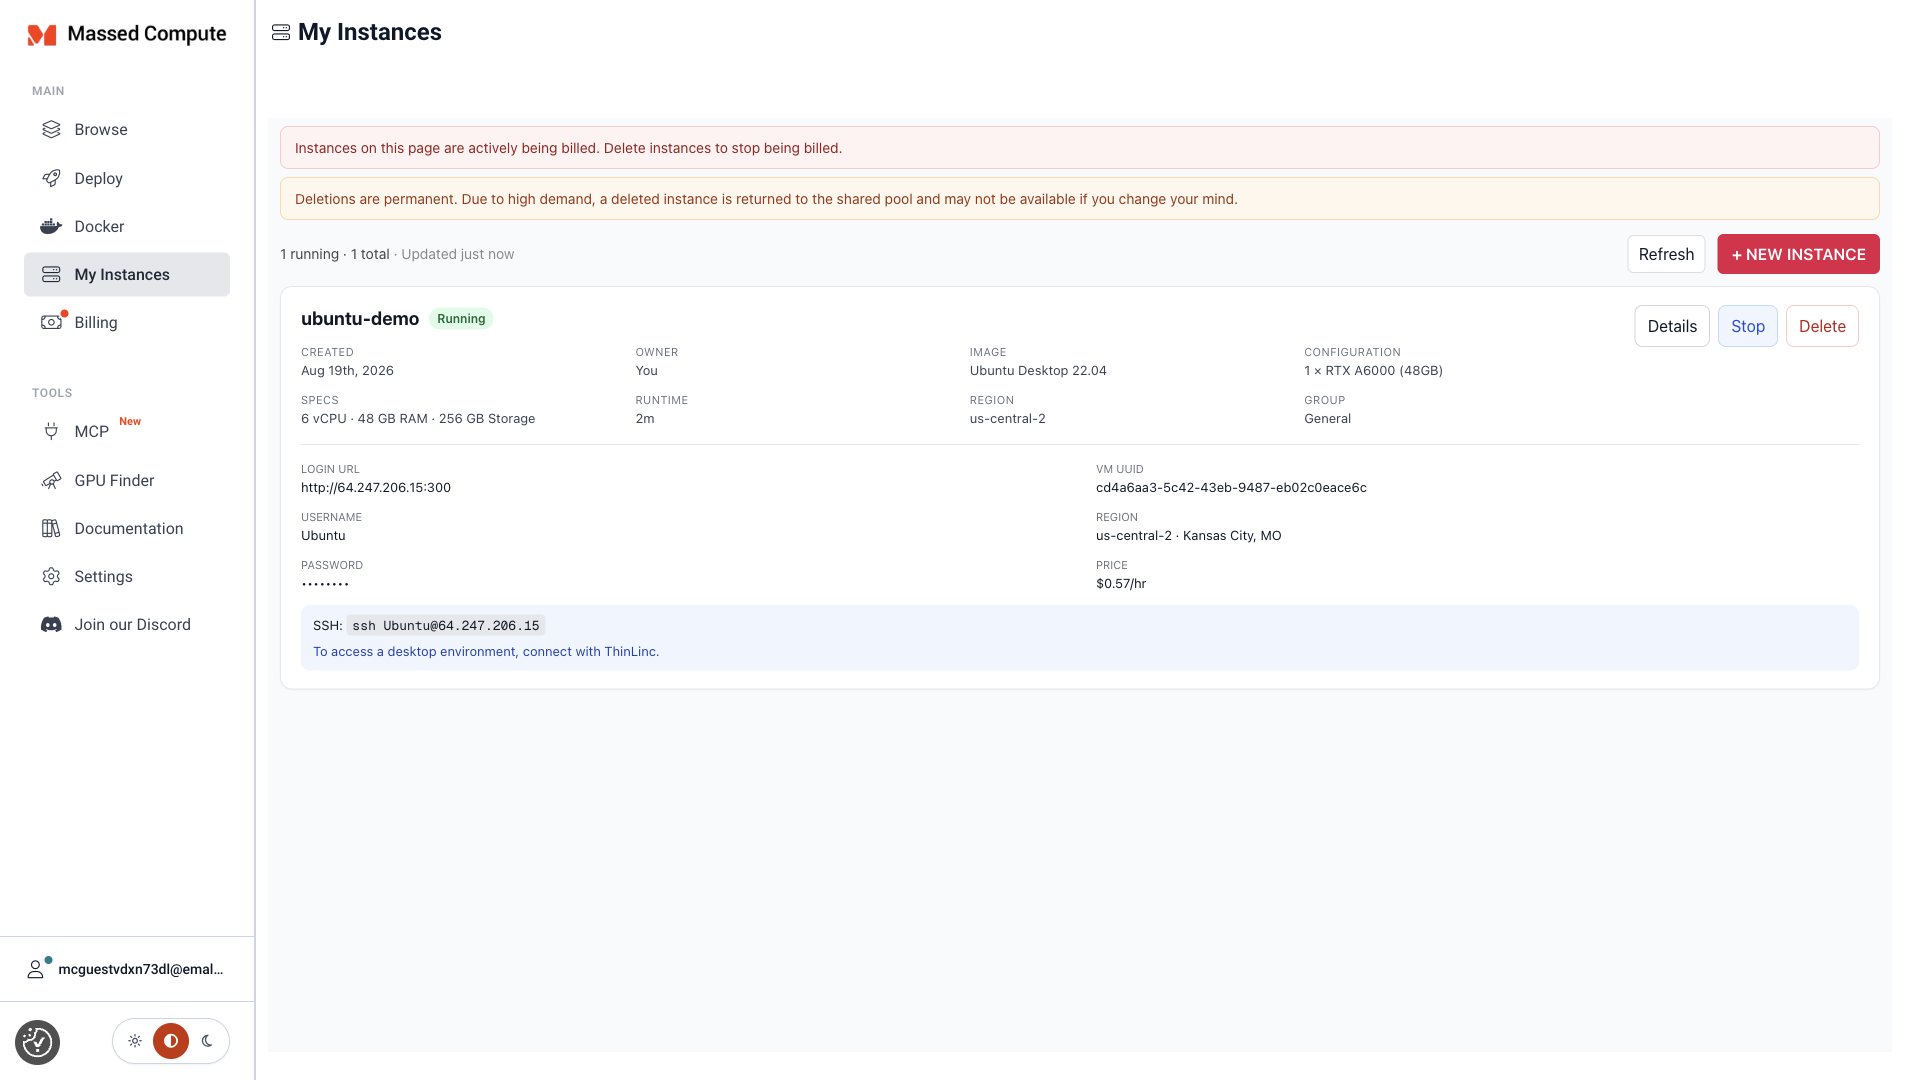Click the masked password dots

coord(325,584)
